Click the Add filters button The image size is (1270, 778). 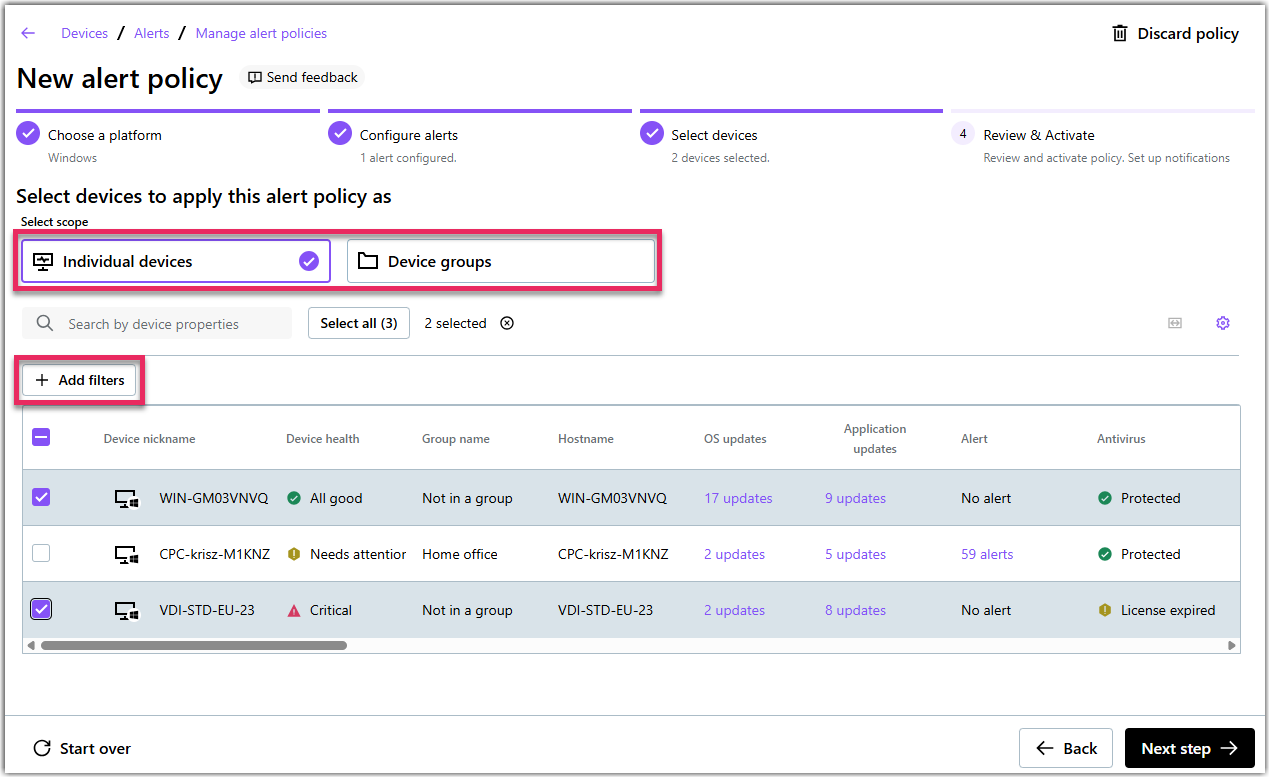pos(80,380)
